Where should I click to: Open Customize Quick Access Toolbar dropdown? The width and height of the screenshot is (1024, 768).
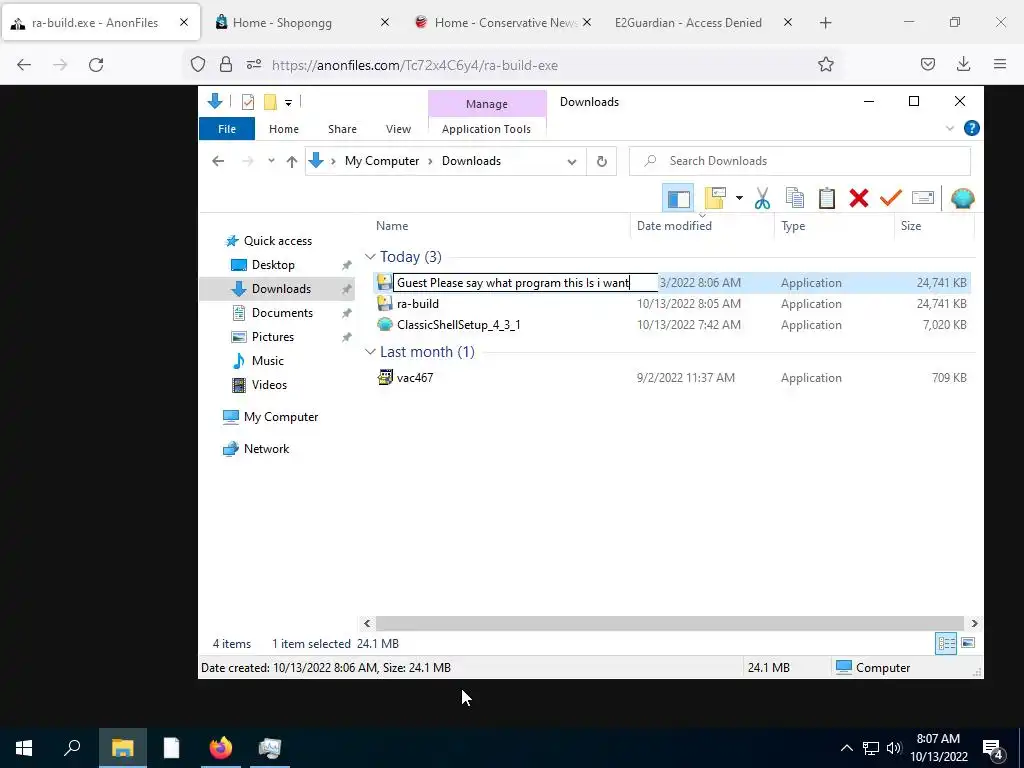(x=288, y=103)
